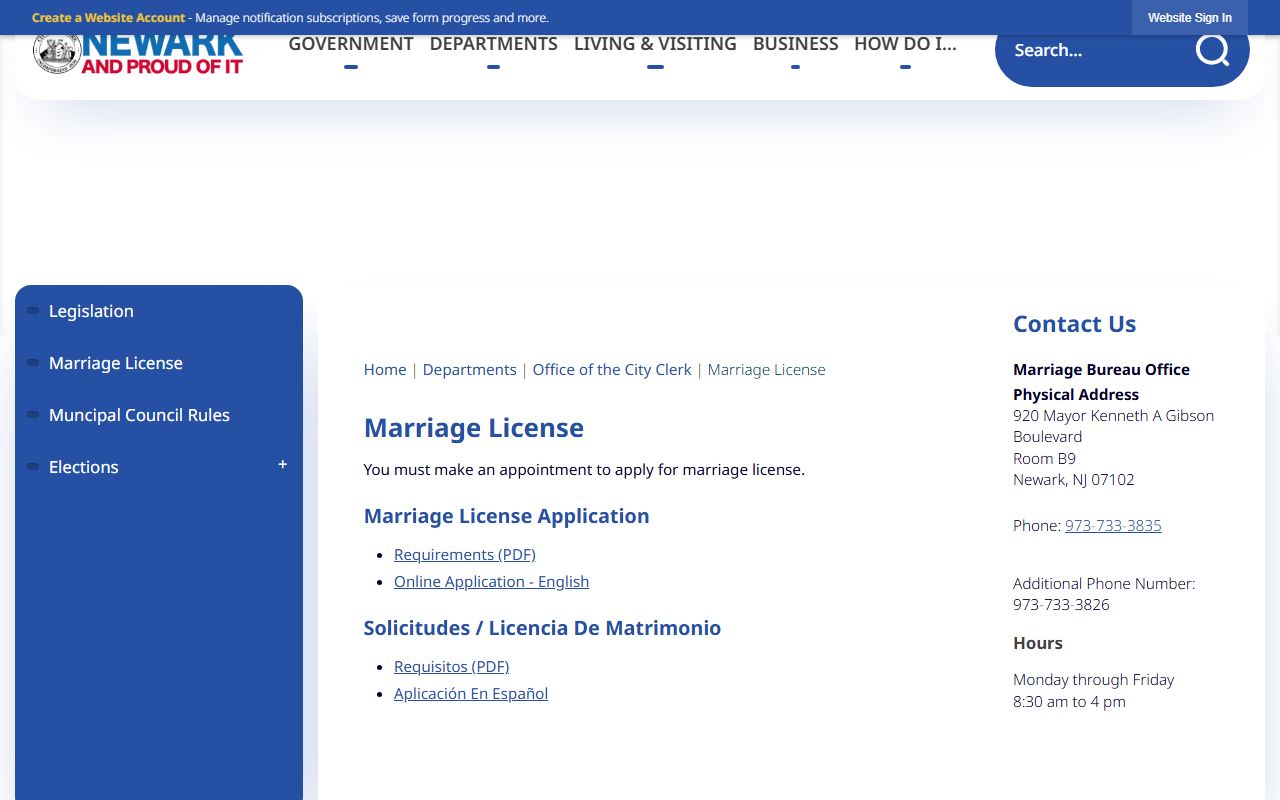Open the Living & Visiting menu
The width and height of the screenshot is (1280, 800).
pos(655,44)
